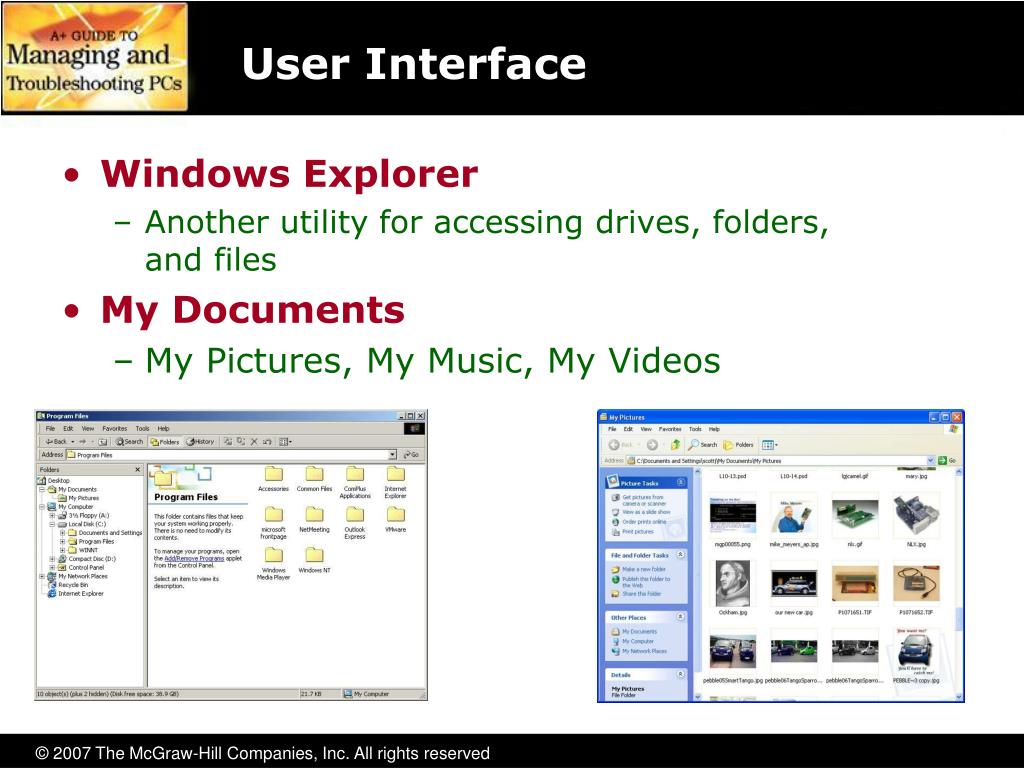Click the Delete X icon in Program Files toolbar
1024x768 pixels.
tap(254, 441)
